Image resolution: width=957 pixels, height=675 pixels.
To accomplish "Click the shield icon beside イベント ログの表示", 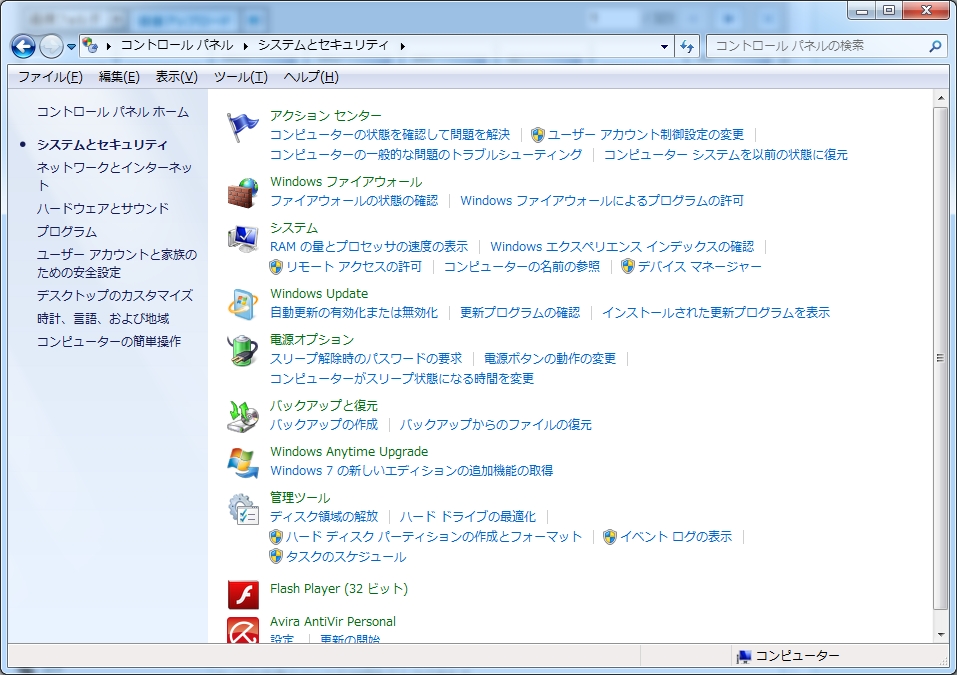I will [x=610, y=537].
